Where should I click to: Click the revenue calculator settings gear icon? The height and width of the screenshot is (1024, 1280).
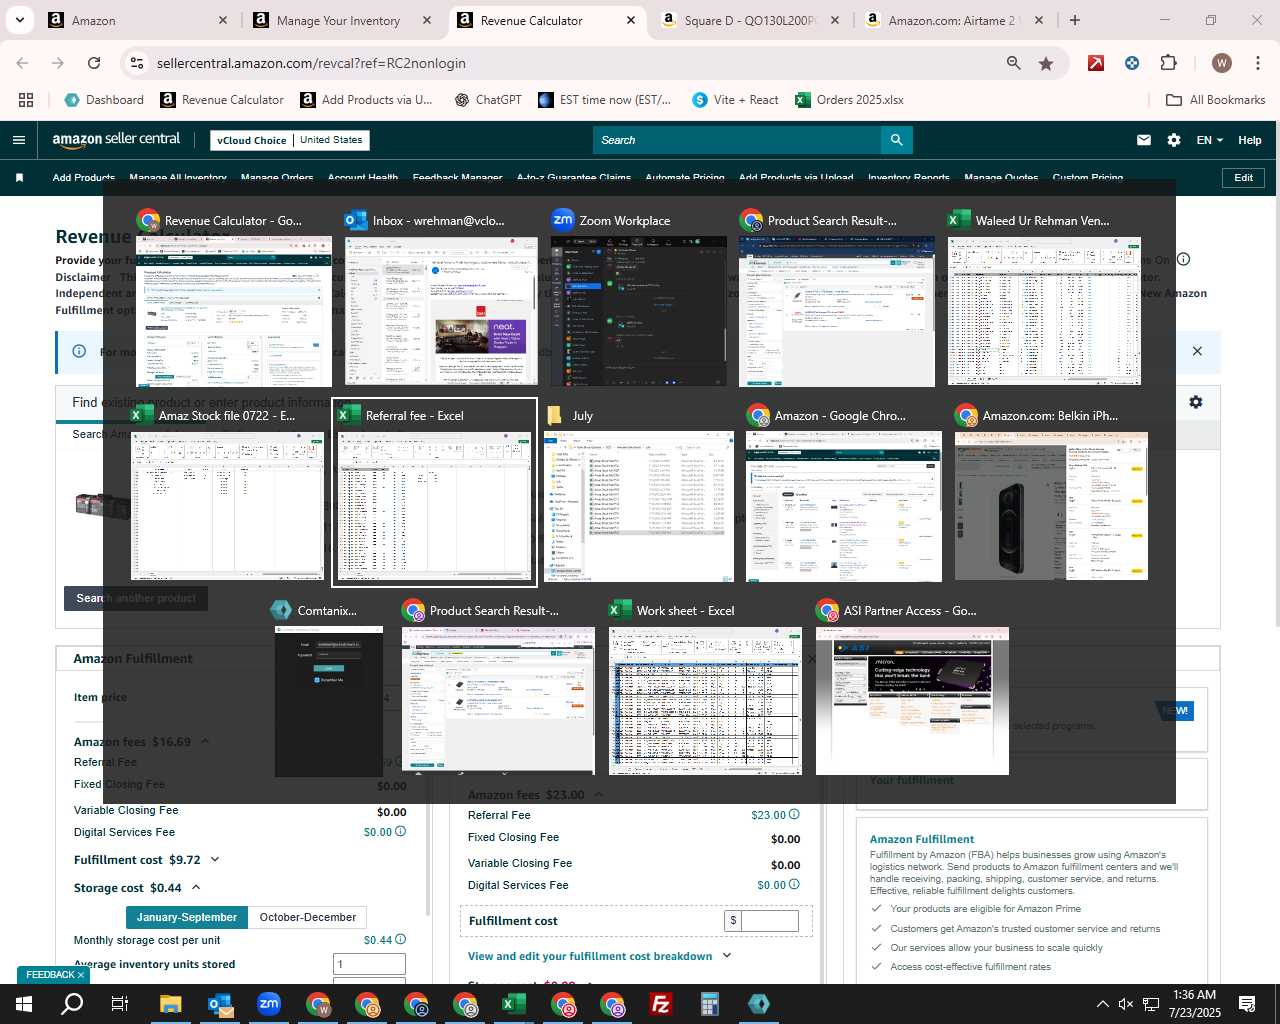(x=1196, y=402)
